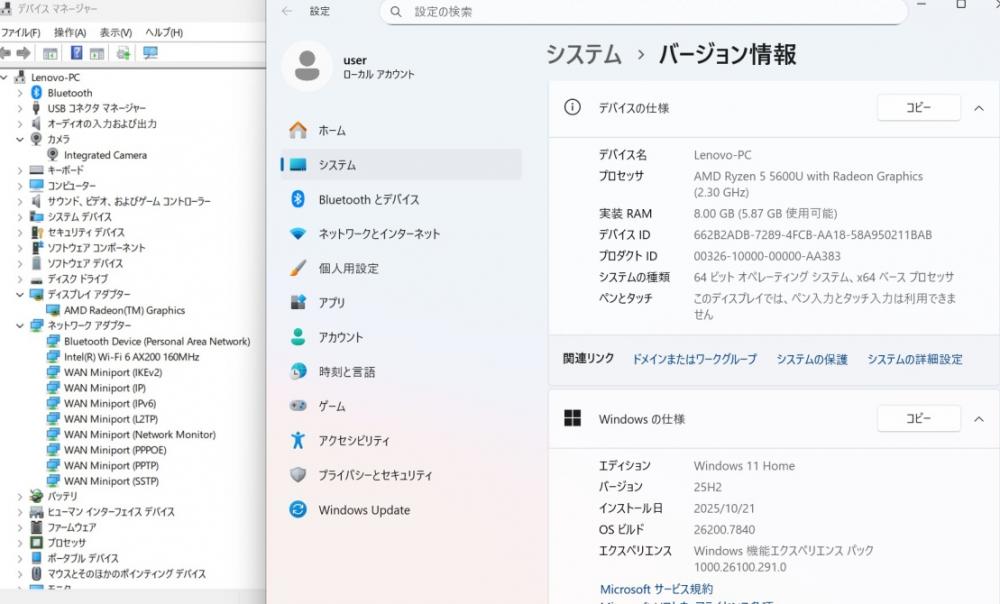Expand the Bluetooth node in device tree

[19, 93]
